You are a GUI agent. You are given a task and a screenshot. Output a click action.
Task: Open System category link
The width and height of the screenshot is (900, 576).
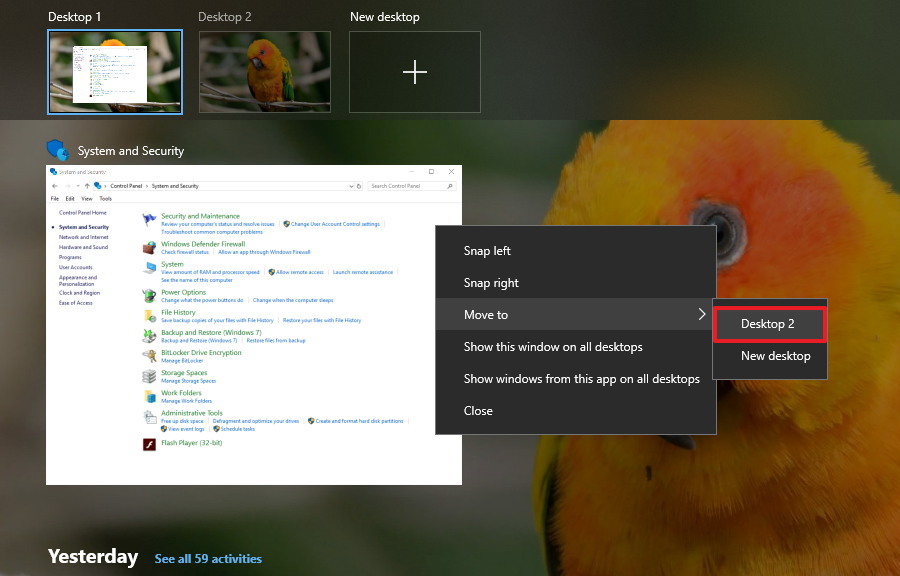point(172,264)
